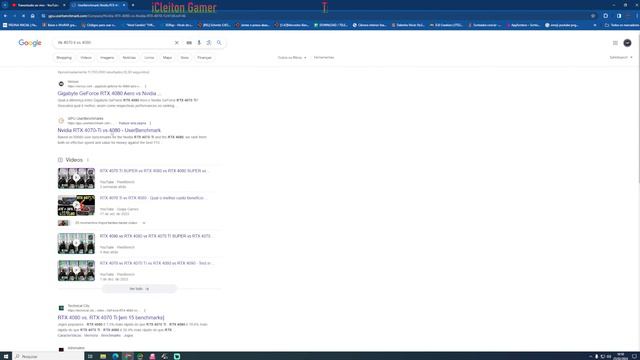Open RTX 4070 vs RTX 4070 Ti vs RTX 4080 video
640x360 pixels.
[157, 263]
